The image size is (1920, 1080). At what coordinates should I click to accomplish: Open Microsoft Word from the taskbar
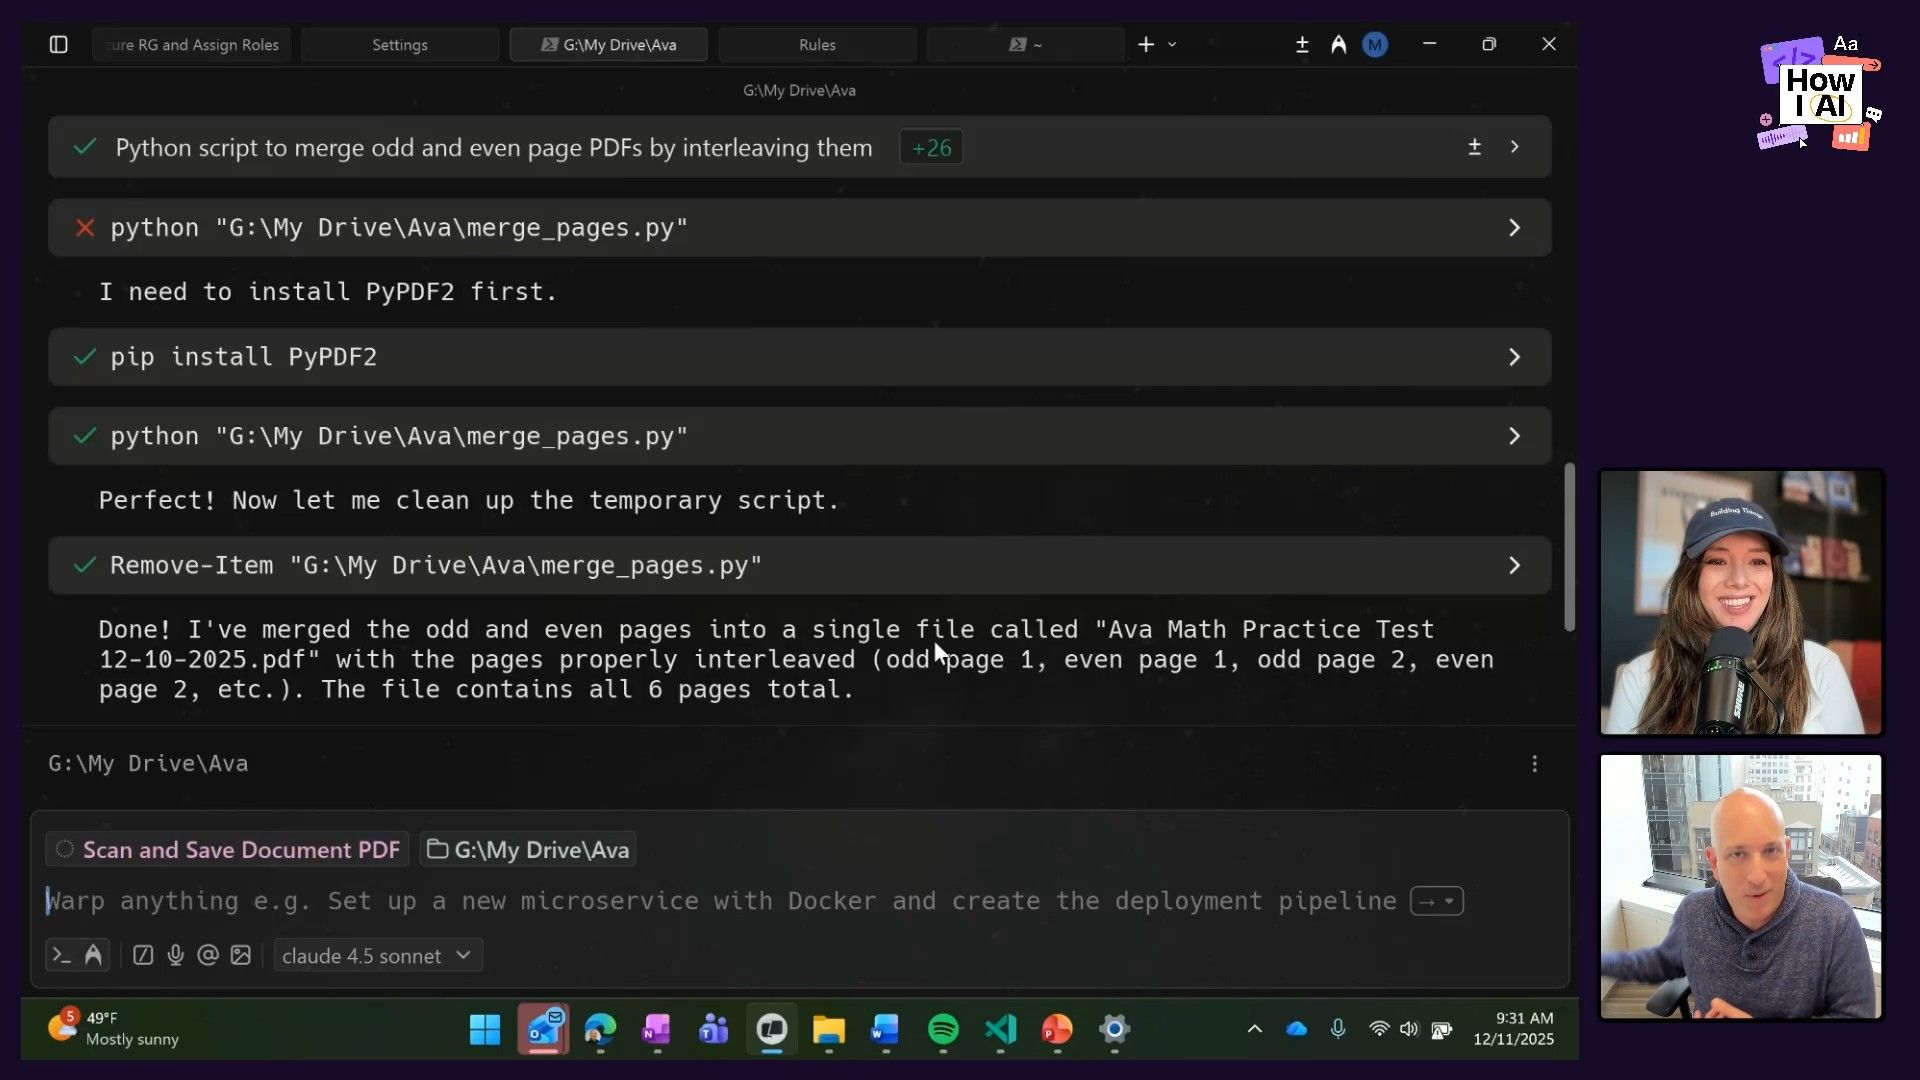886,1029
